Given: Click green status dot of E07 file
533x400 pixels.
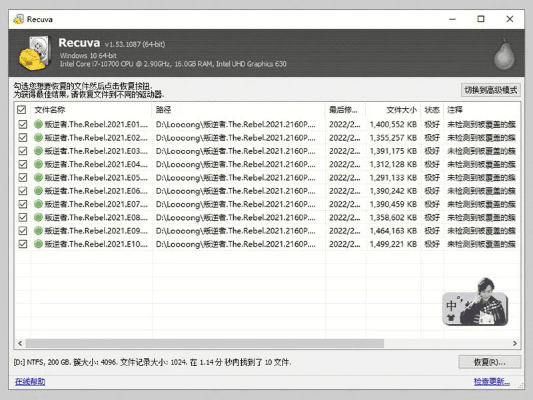Looking at the screenshot, I should [38, 204].
